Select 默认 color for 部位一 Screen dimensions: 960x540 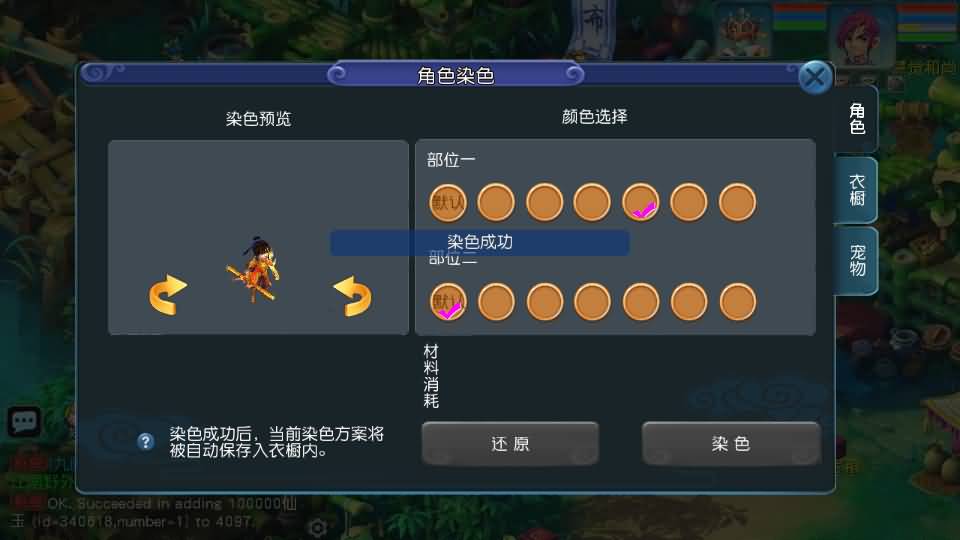tap(448, 202)
